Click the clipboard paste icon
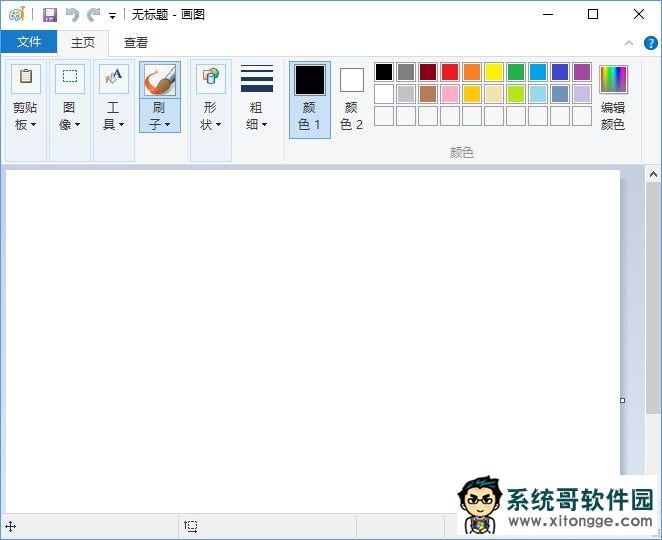 pos(26,78)
